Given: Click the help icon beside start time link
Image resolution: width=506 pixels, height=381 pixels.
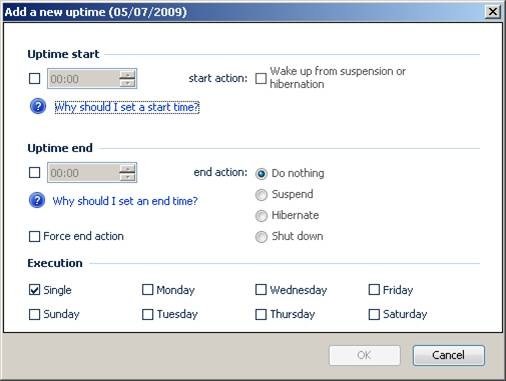Looking at the screenshot, I should coord(38,107).
